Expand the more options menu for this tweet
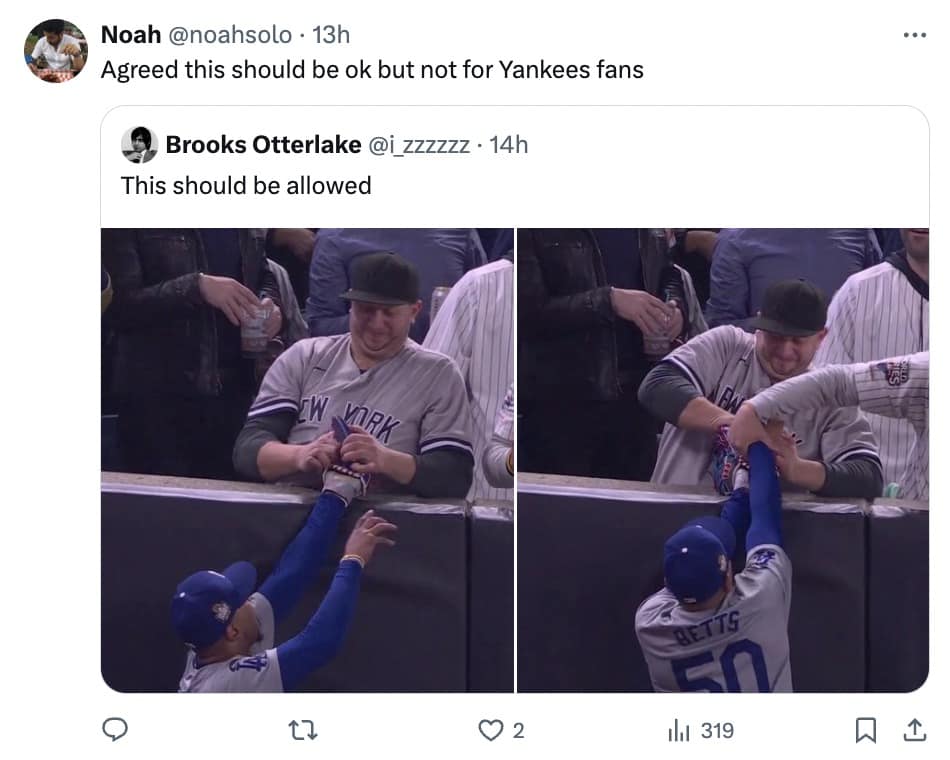 (x=913, y=33)
